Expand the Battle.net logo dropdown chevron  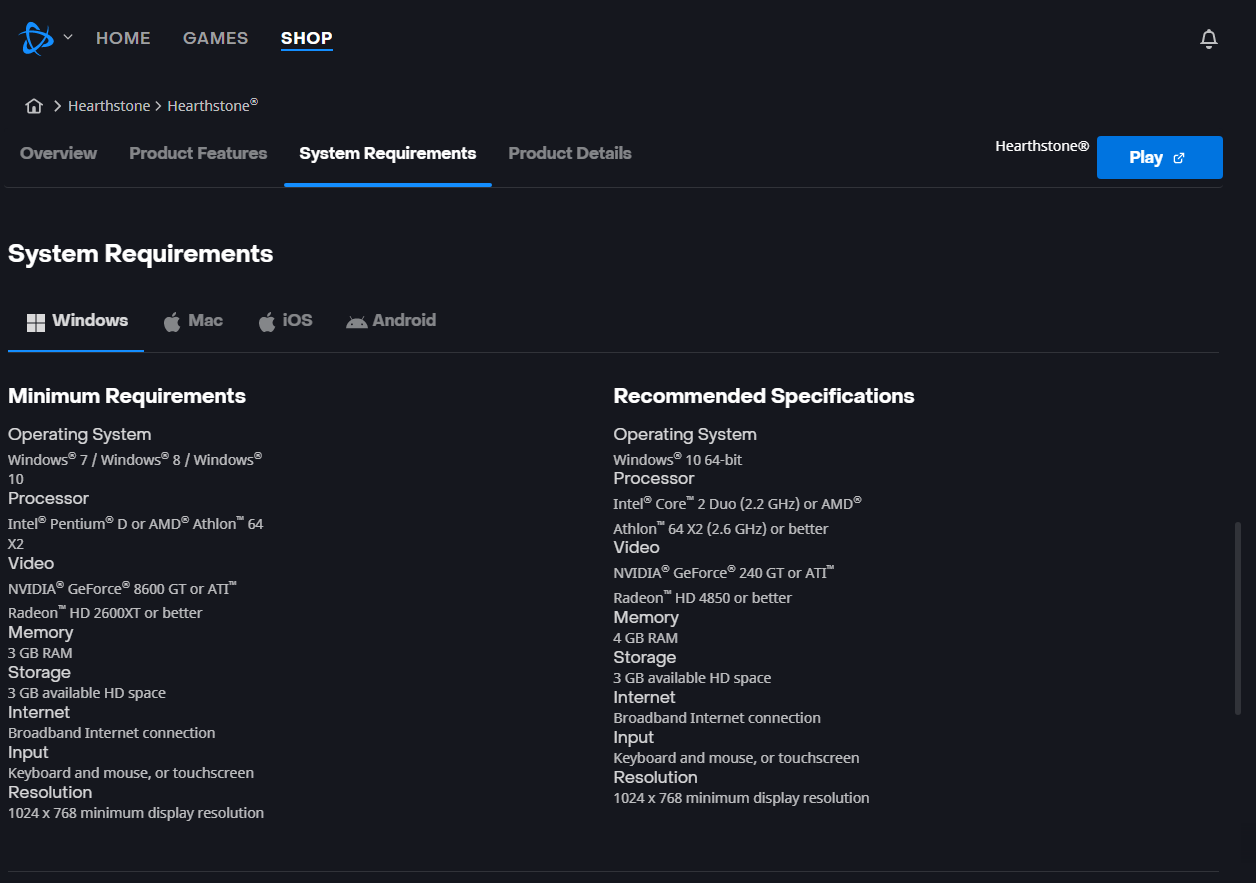tap(68, 38)
